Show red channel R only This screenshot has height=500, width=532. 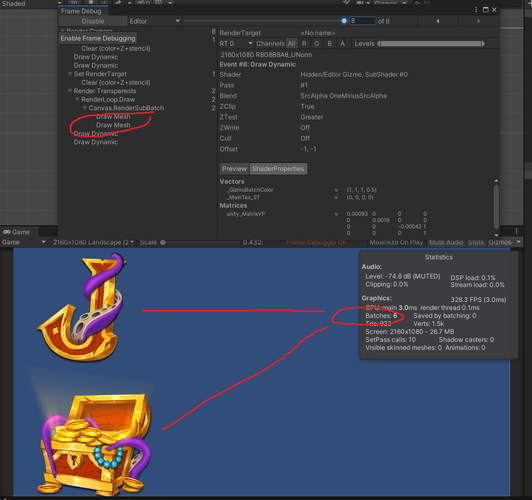tap(304, 44)
